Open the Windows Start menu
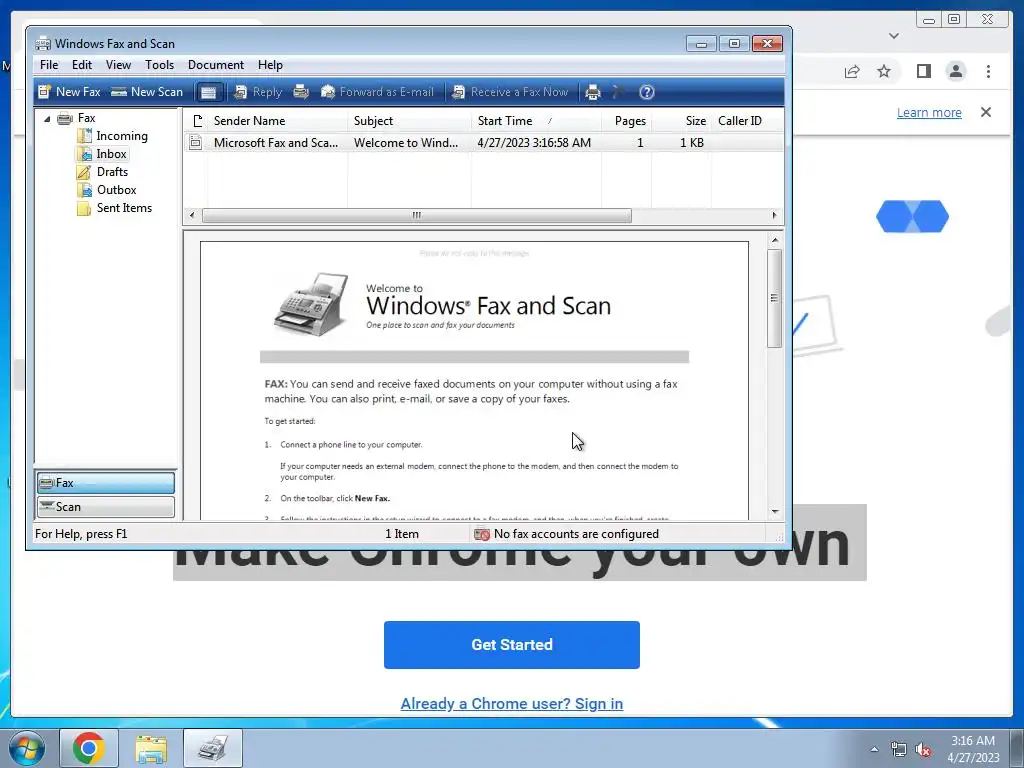The height and width of the screenshot is (768, 1024). (26, 748)
